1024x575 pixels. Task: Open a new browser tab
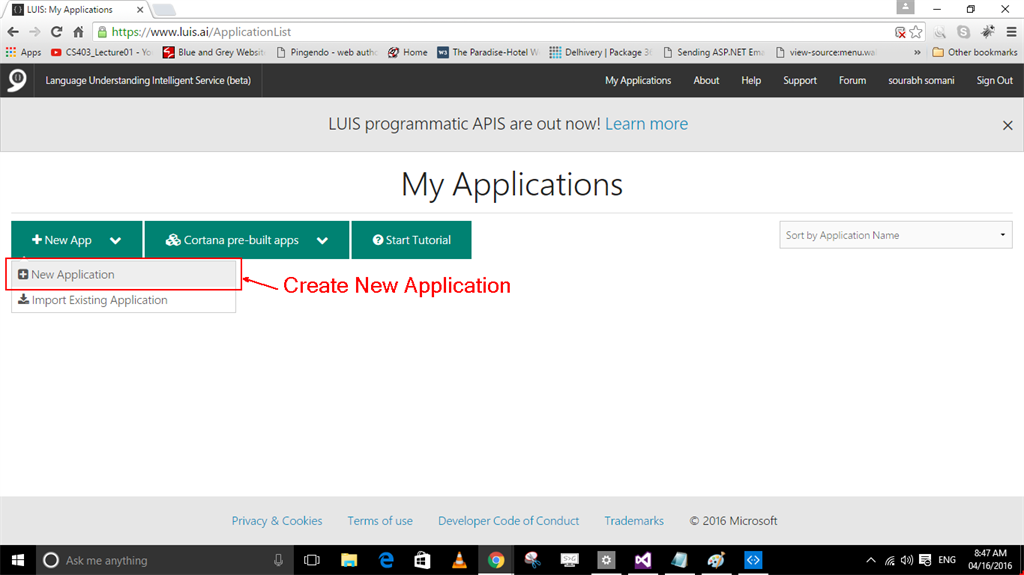click(x=164, y=10)
